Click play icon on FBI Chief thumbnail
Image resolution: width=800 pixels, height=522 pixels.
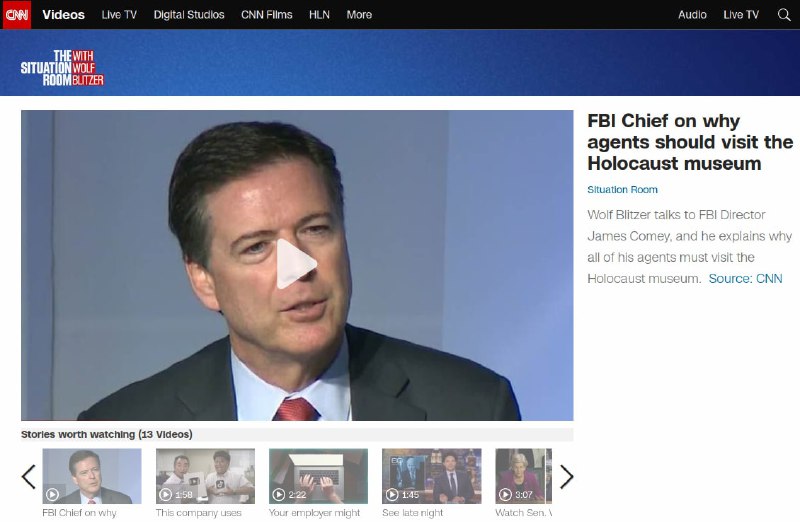[x=52, y=494]
